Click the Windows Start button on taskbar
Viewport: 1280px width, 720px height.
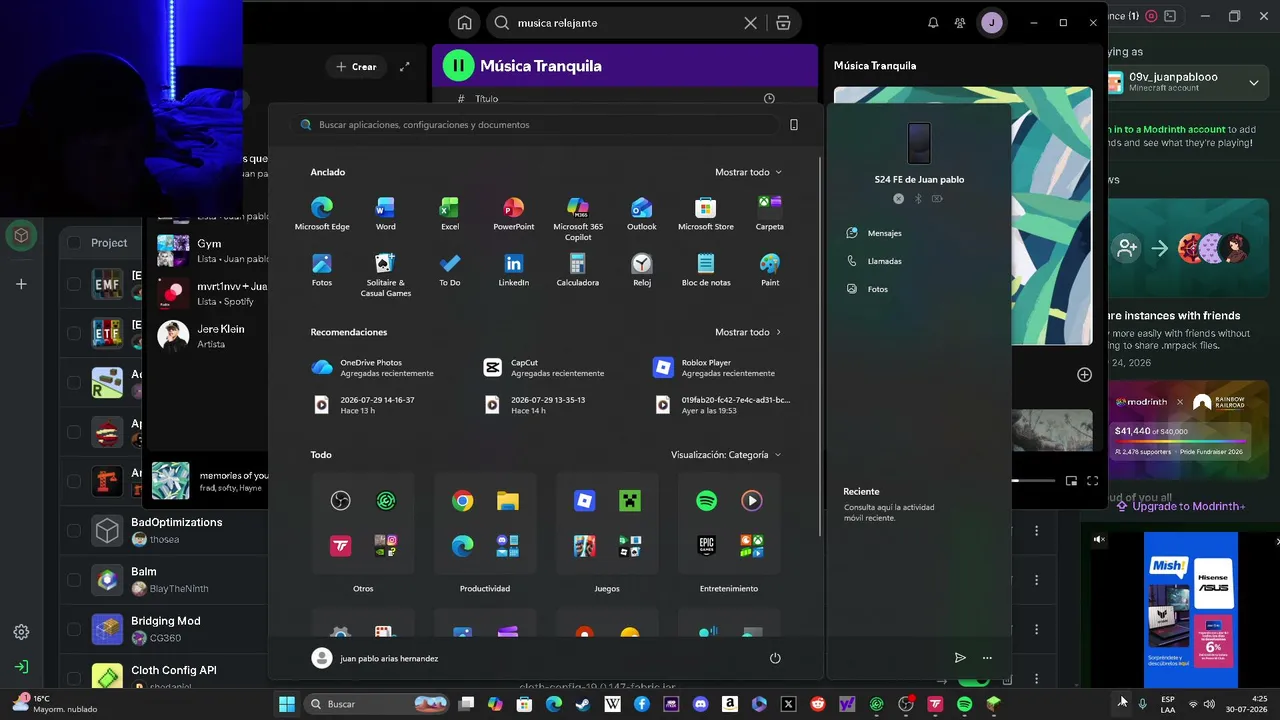pos(287,704)
